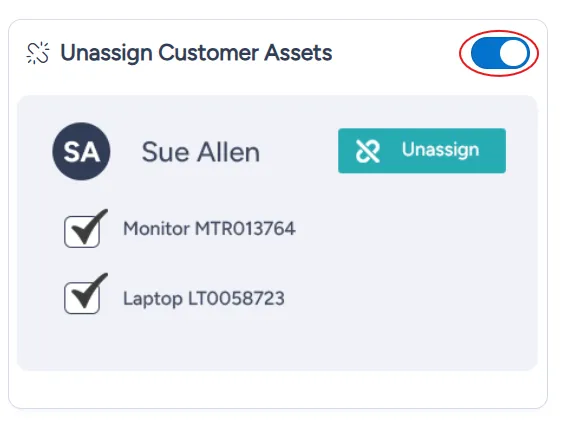Click the asset code LT0058723
Screen dimensions: 562x424
pos(237,299)
